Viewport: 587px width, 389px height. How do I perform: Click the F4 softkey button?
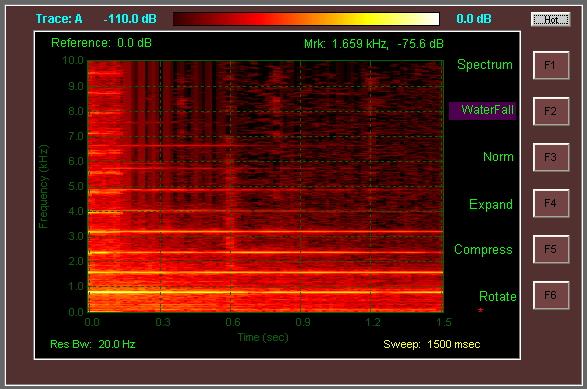tap(551, 203)
